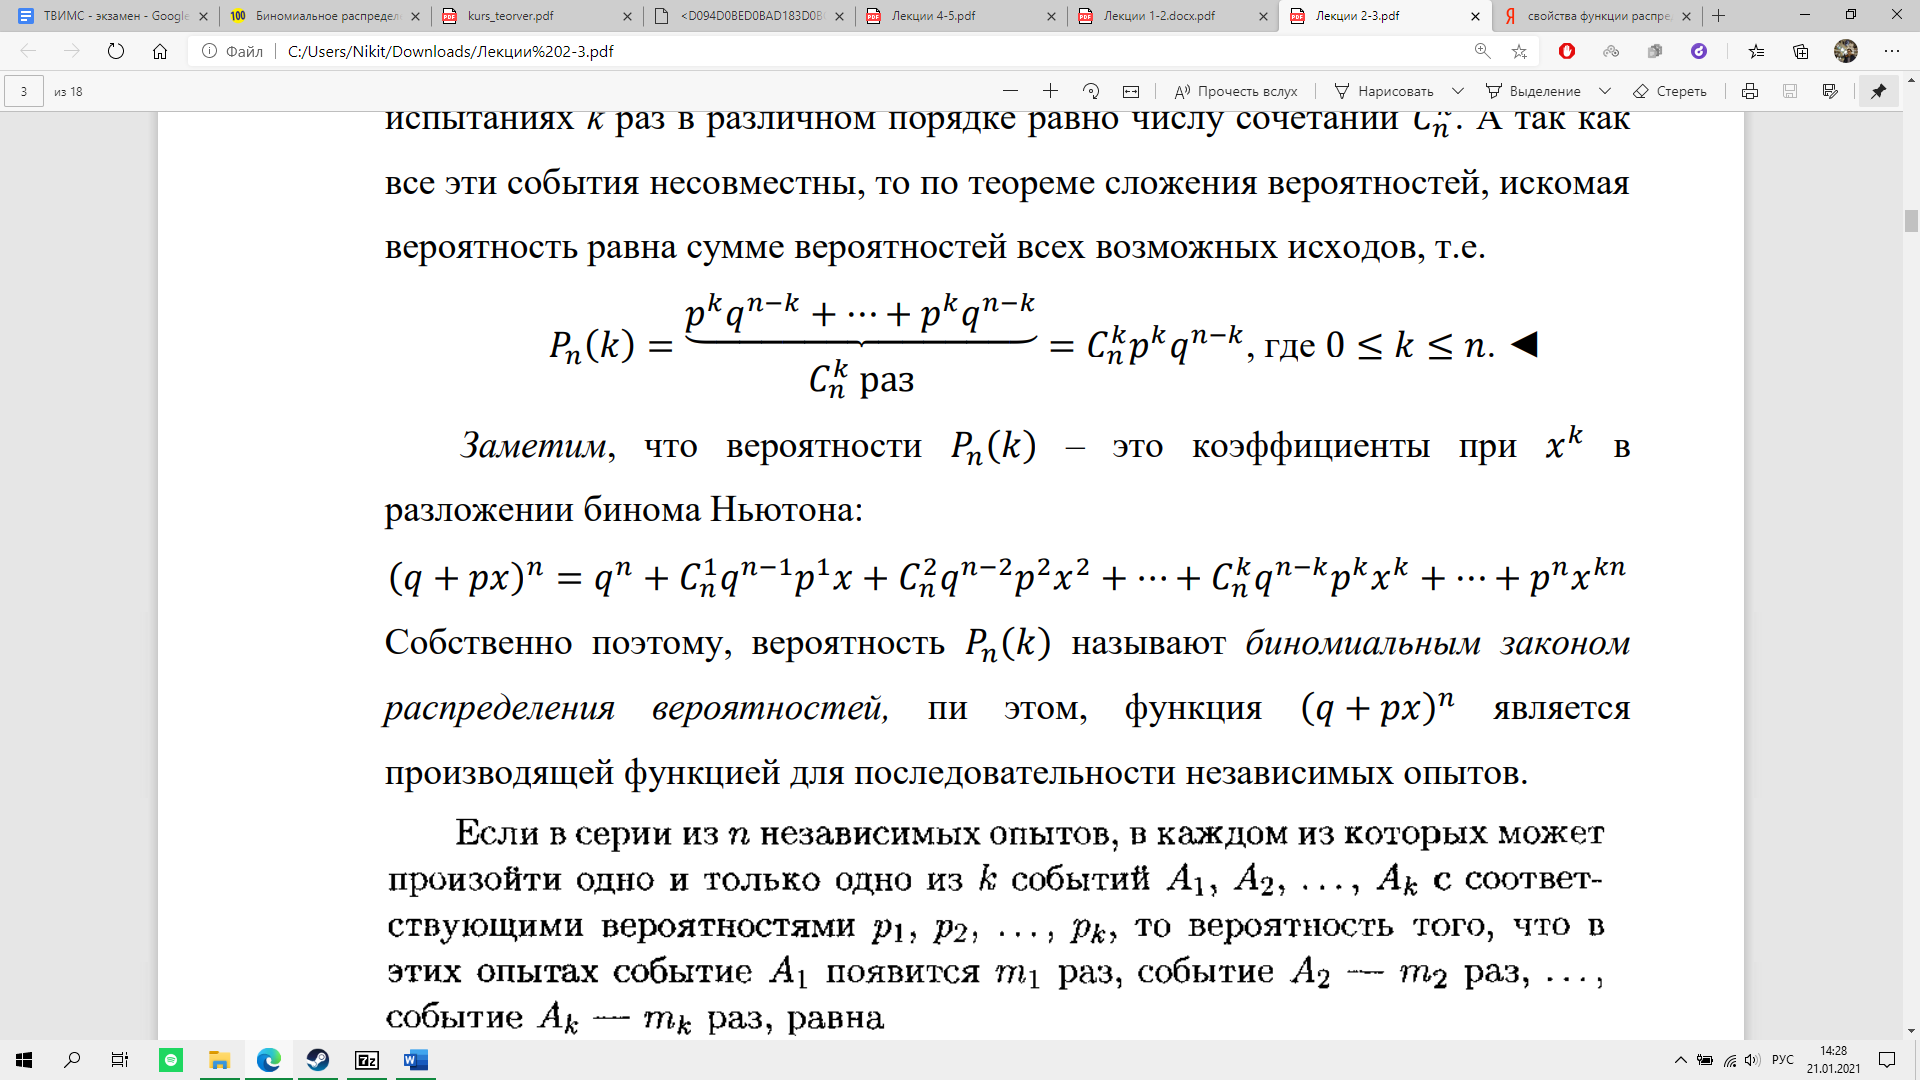Start Read aloud (Прочесть вслух)
1920x1080 pixels.
(1236, 91)
